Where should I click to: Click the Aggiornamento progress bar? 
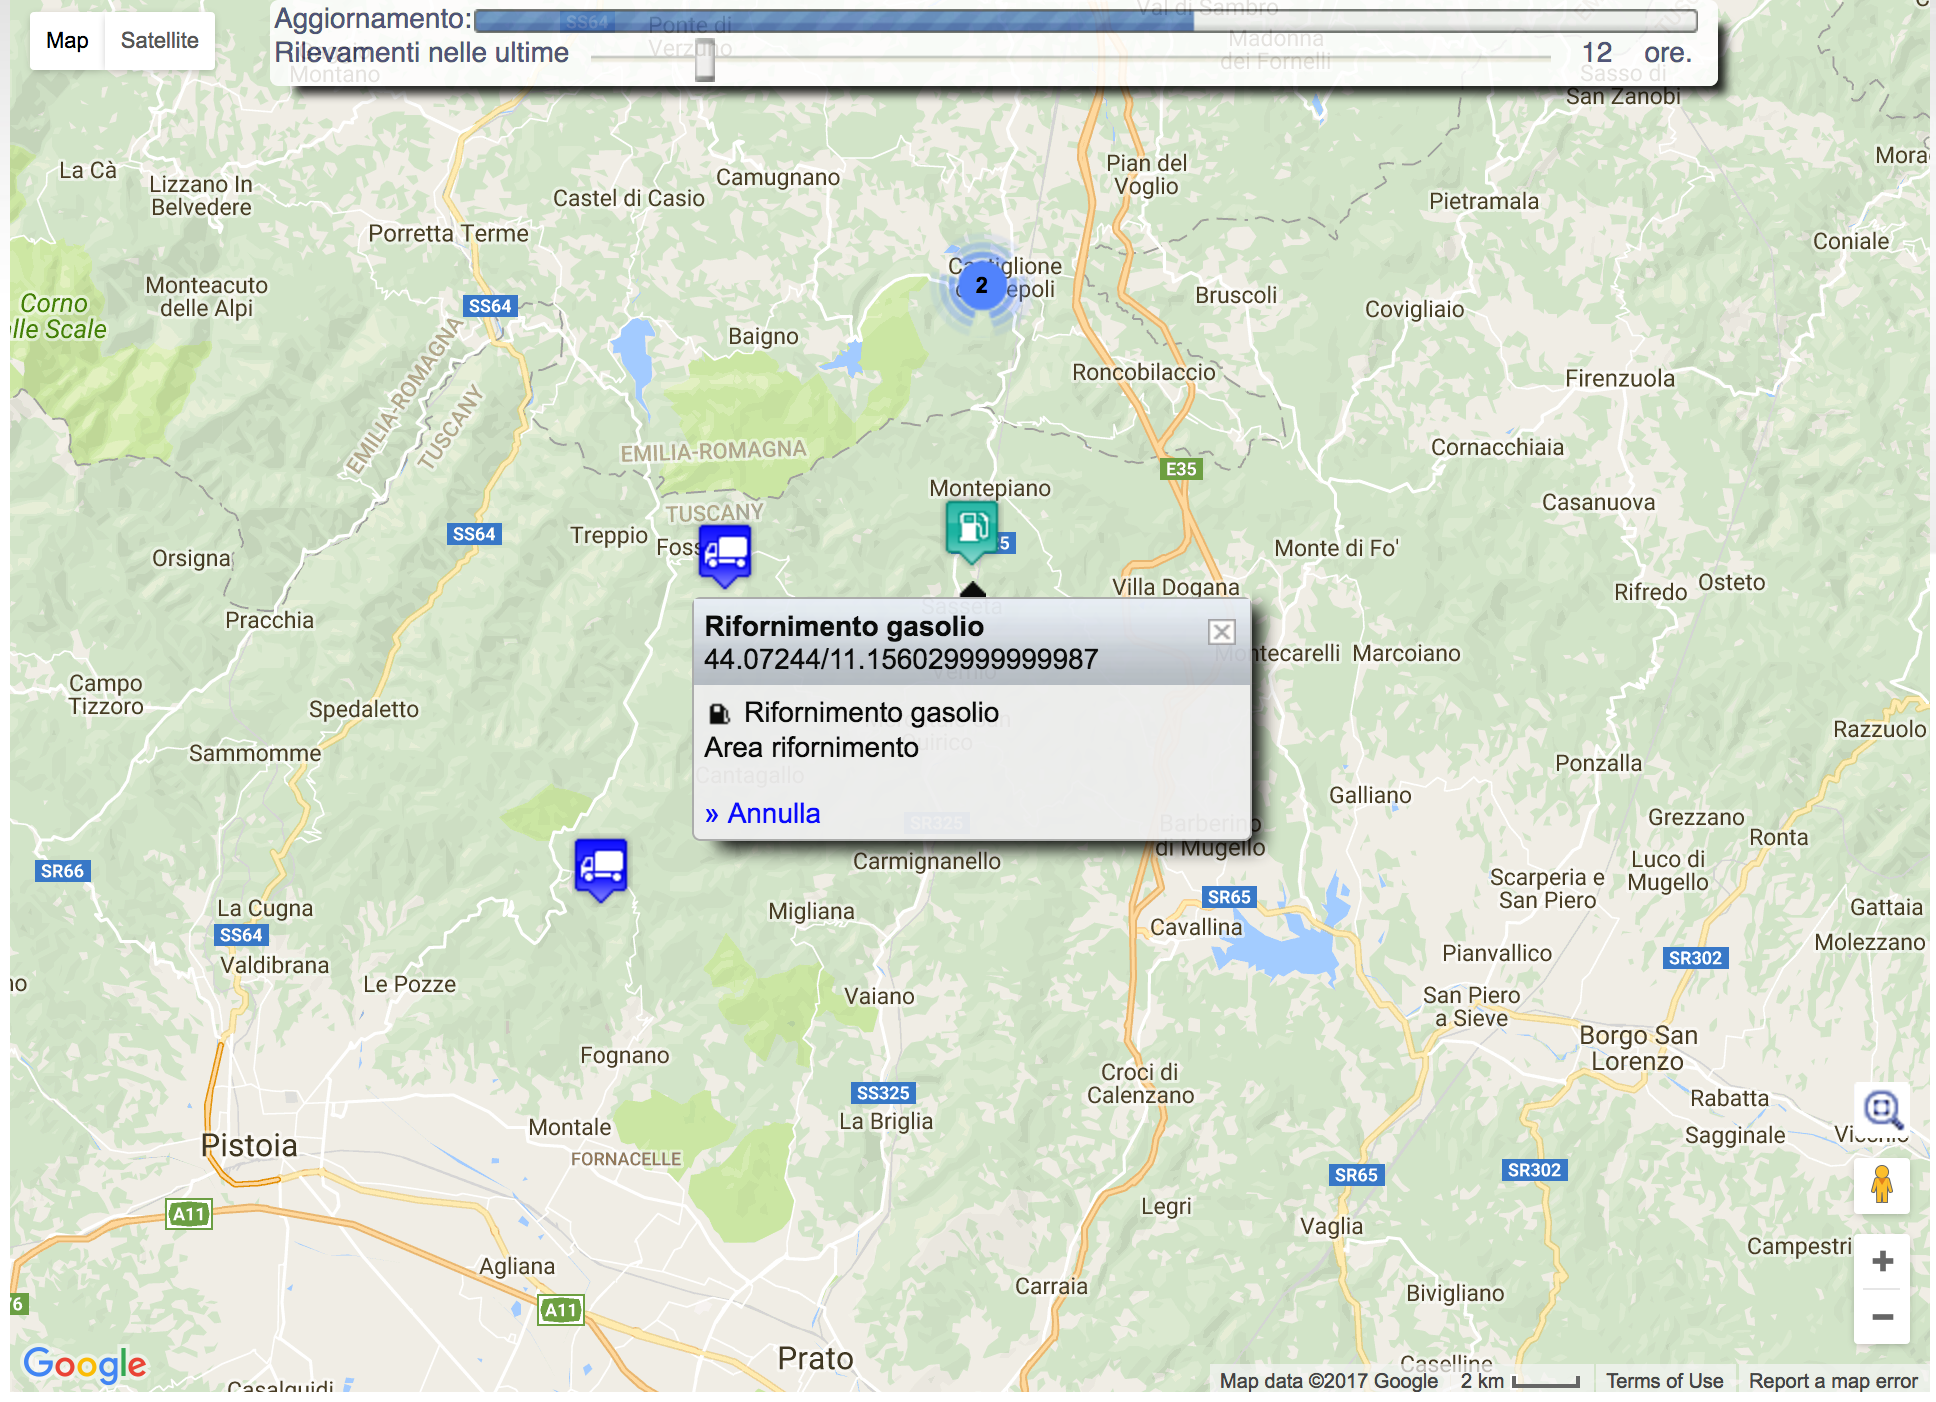[x=1086, y=20]
